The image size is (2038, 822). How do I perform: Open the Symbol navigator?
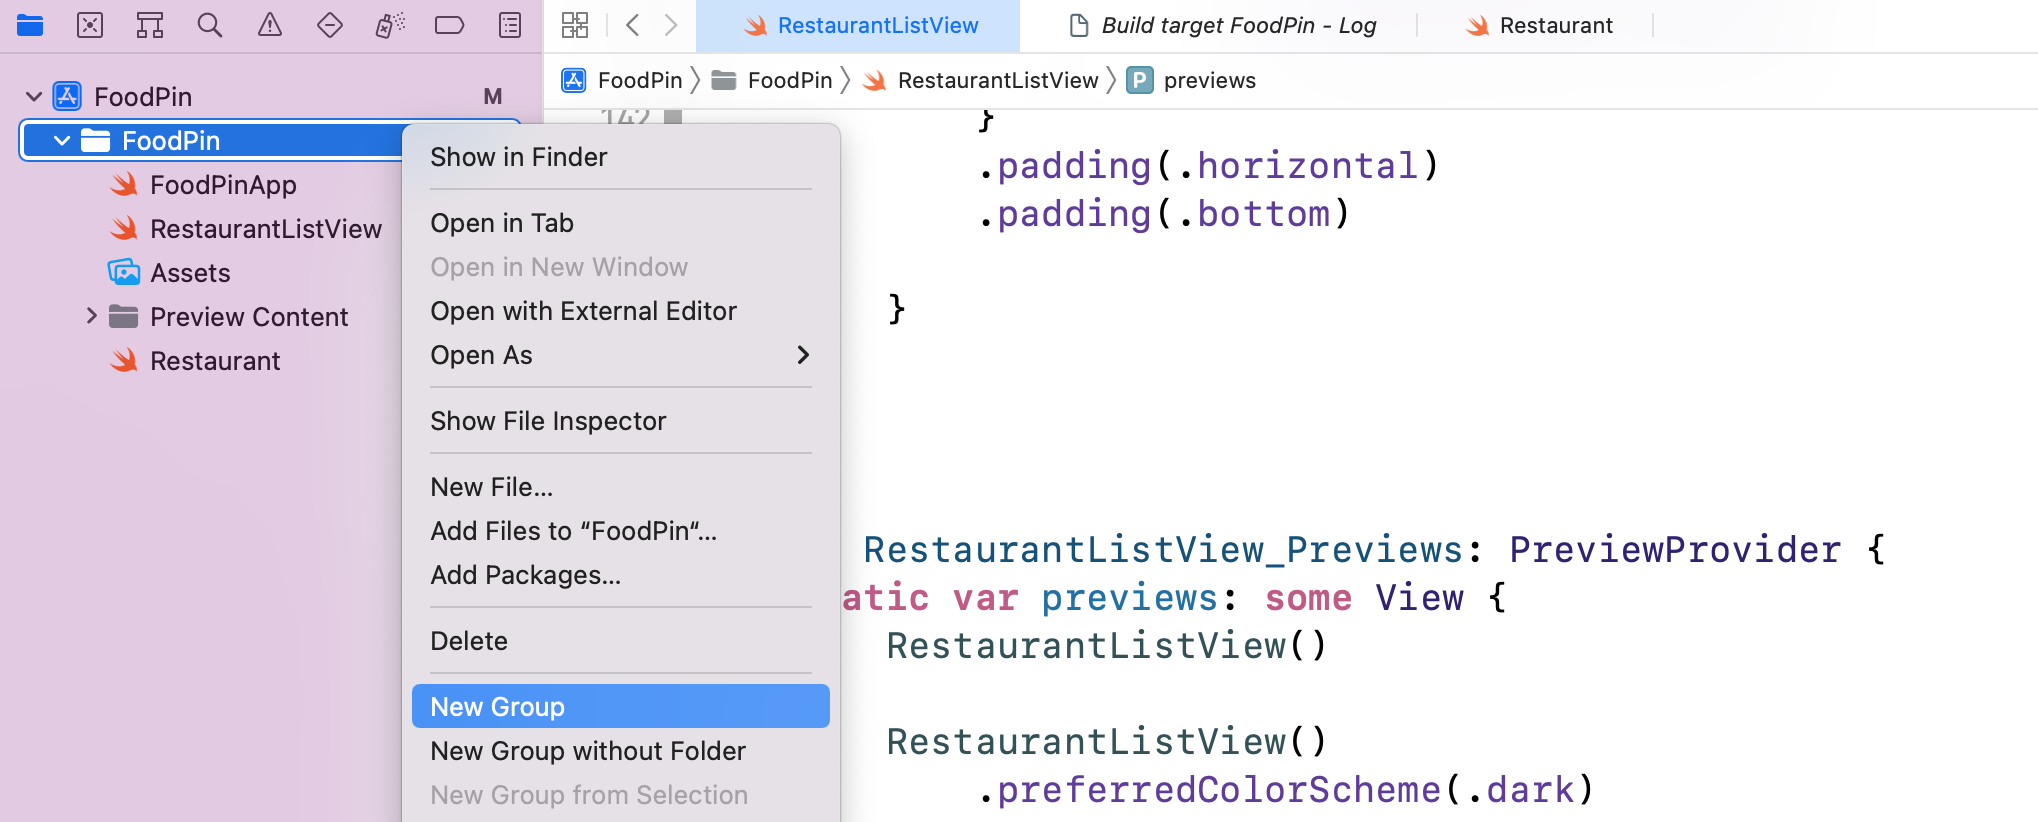(149, 25)
